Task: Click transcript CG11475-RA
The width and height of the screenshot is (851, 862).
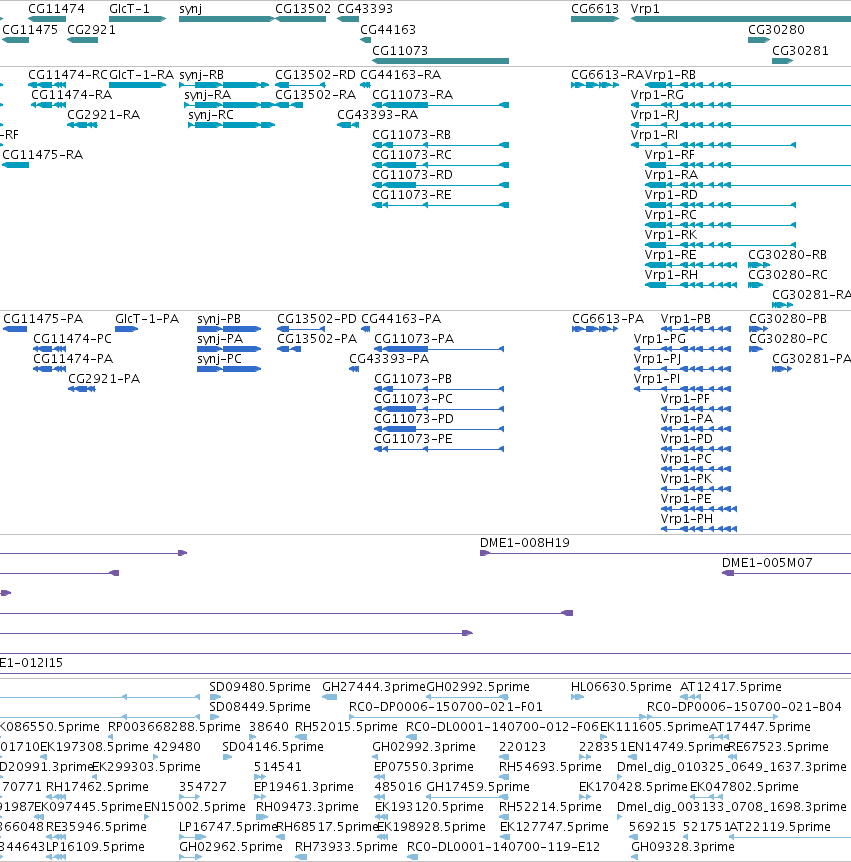Action: coord(42,155)
